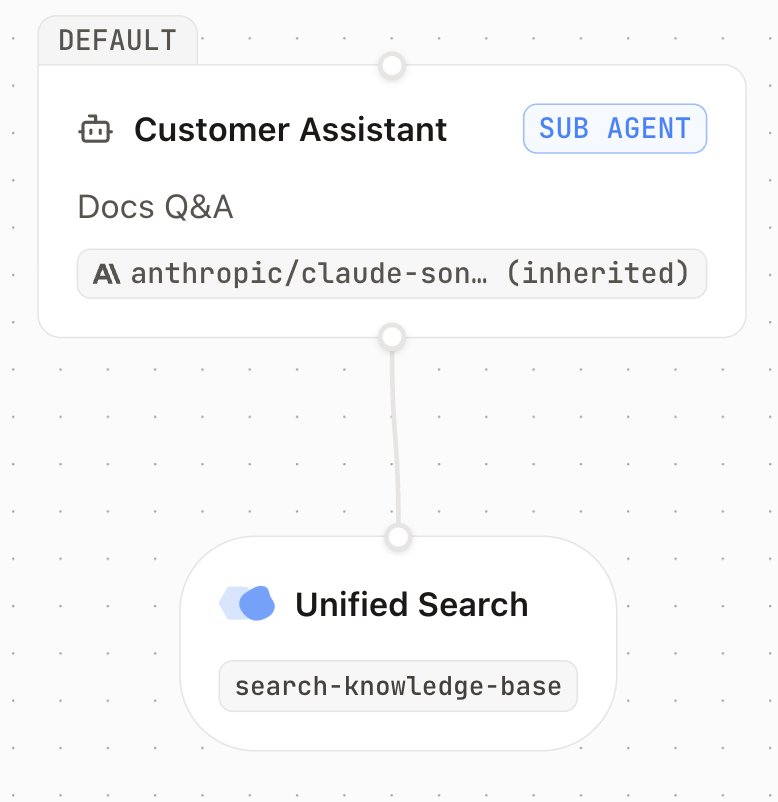The image size is (778, 802).
Task: Click the robot icon beside Customer Assistant
Action: 96,129
